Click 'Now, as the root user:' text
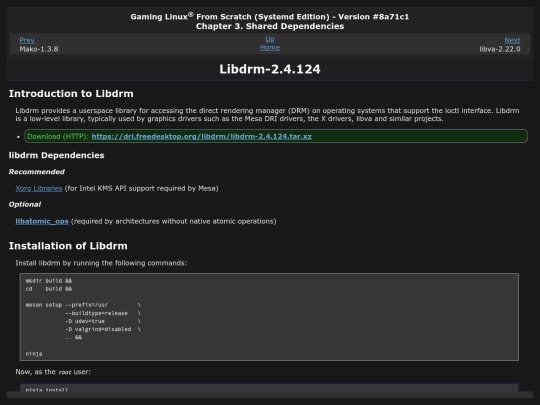This screenshot has height=405, width=540. [x=53, y=372]
